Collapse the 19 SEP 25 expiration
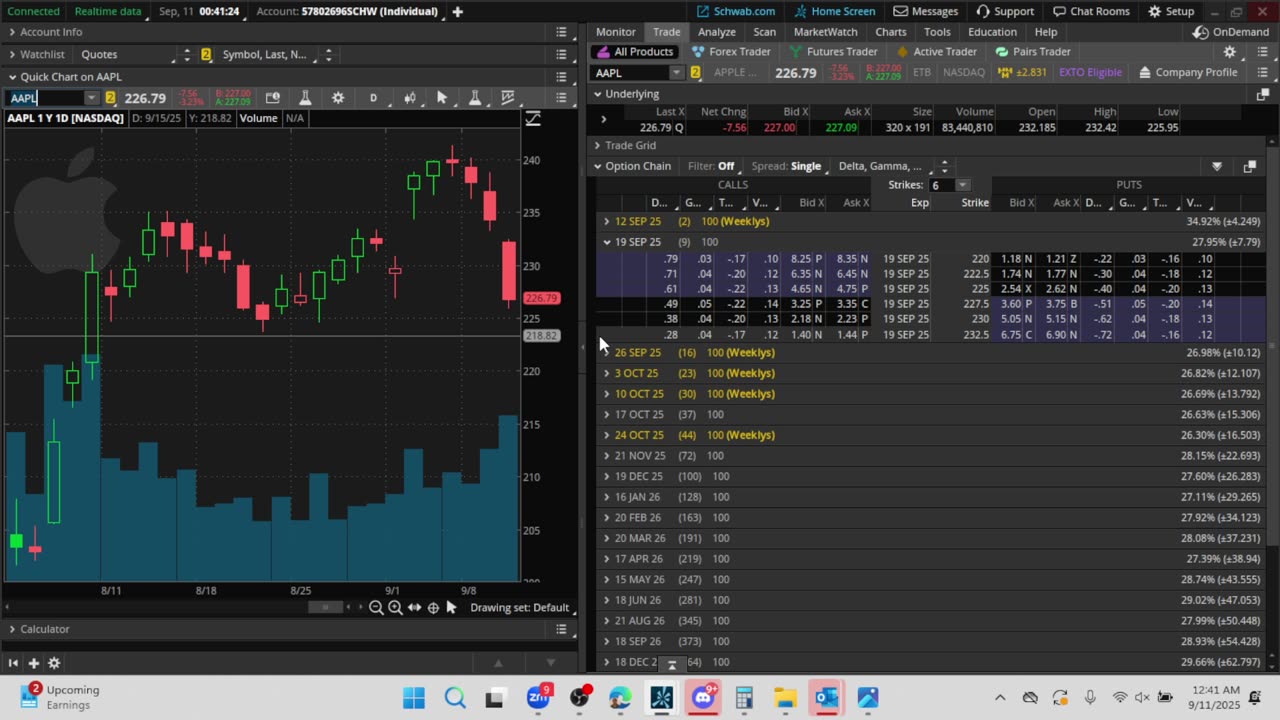This screenshot has height=720, width=1280. tap(607, 242)
